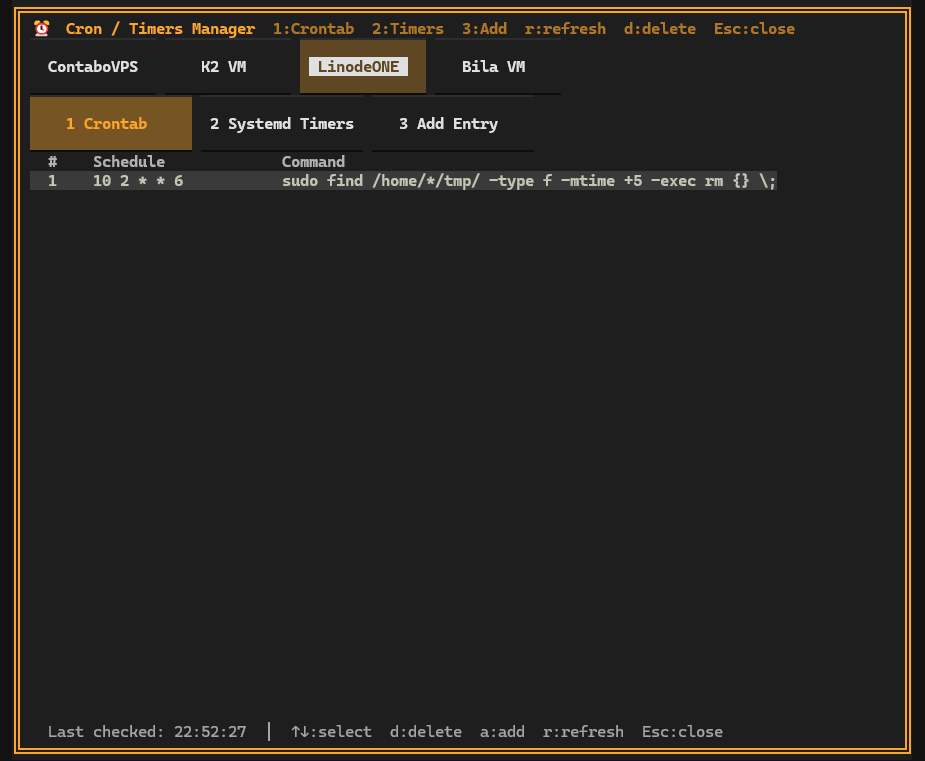Open the Timers view via 2:Timers
925x761 pixels.
pyautogui.click(x=407, y=28)
